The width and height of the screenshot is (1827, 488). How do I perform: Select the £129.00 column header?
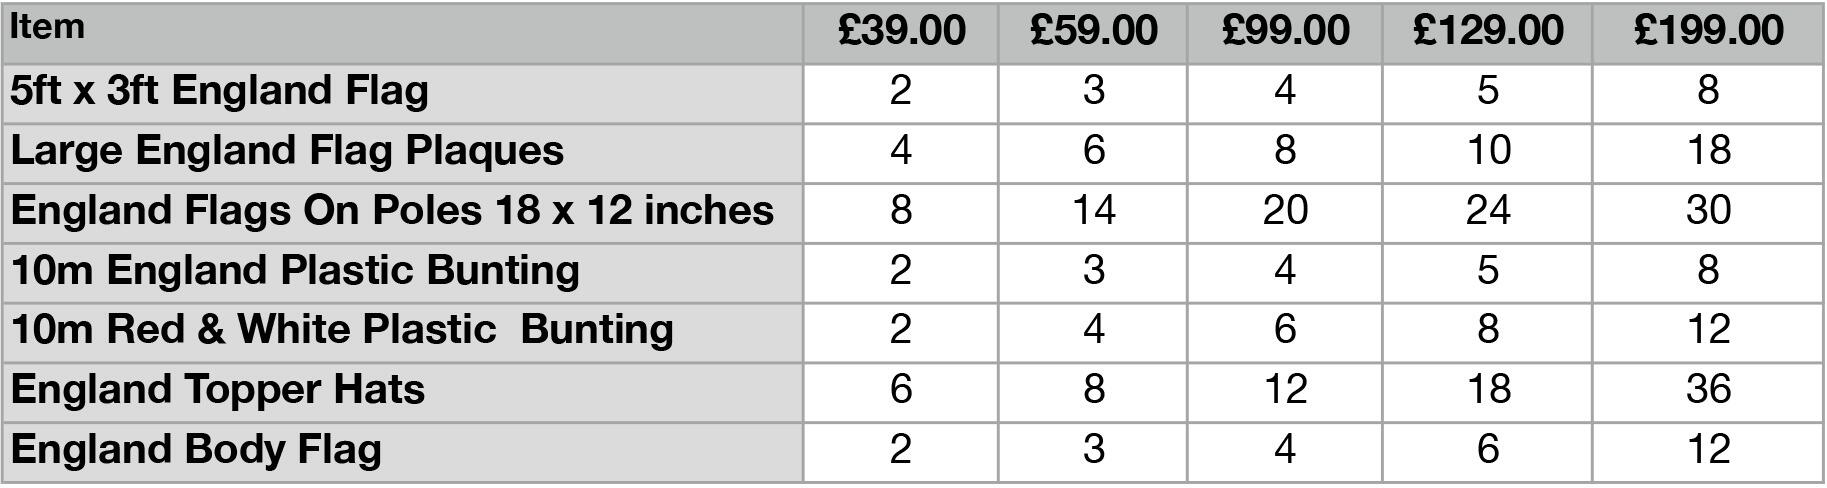click(x=1487, y=34)
